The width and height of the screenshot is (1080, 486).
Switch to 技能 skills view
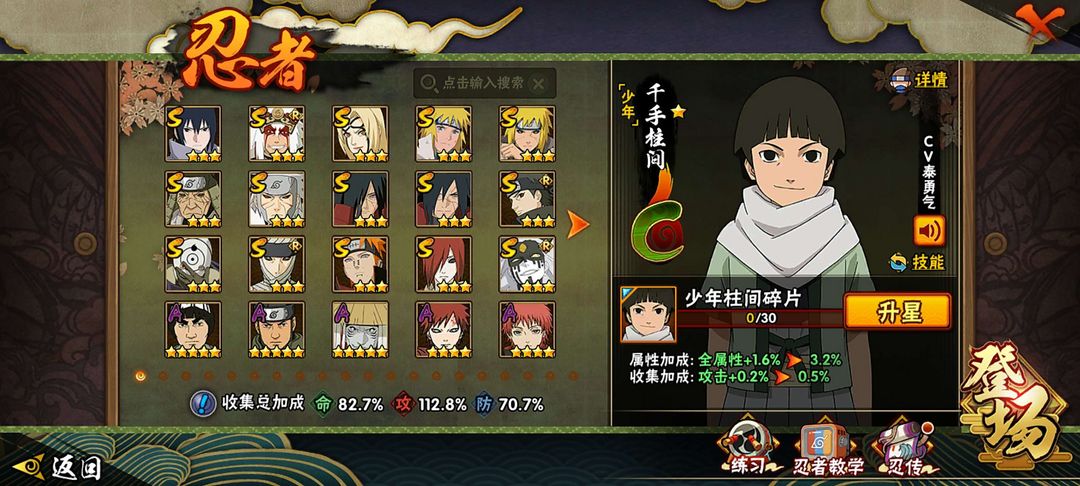click(917, 262)
